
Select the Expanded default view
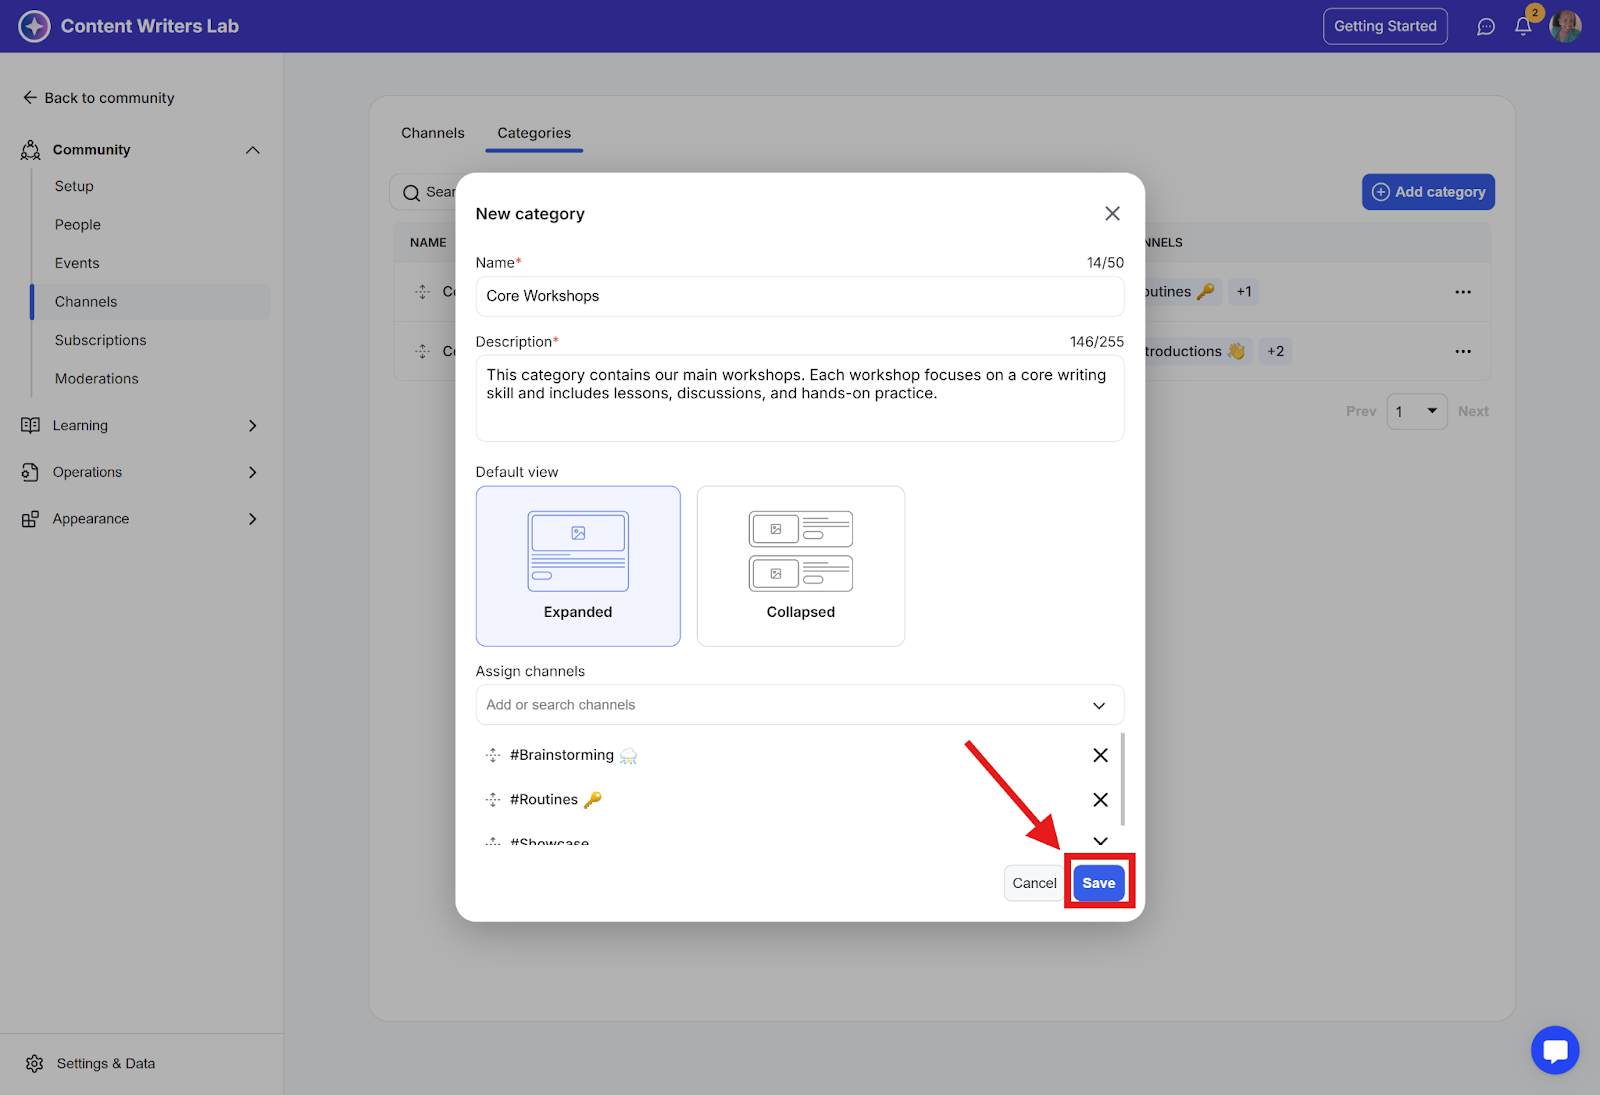point(578,566)
